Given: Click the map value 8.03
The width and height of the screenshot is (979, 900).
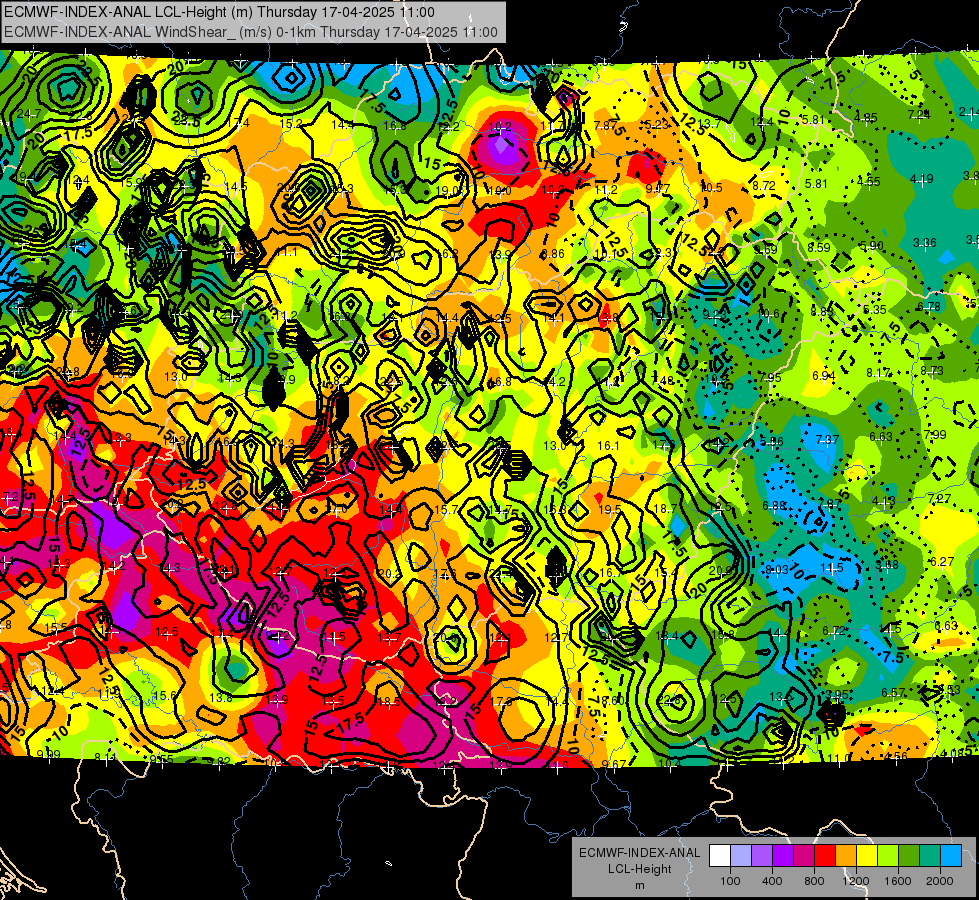Looking at the screenshot, I should 777,570.
